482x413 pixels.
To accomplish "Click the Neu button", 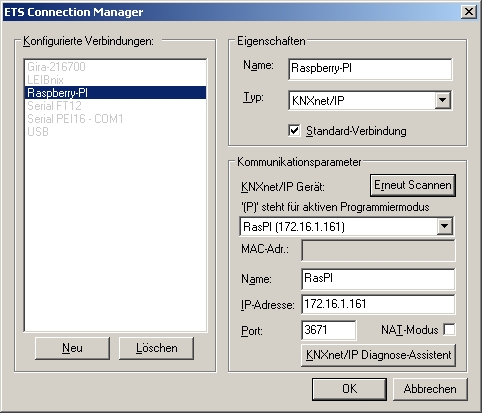I will pos(72,348).
